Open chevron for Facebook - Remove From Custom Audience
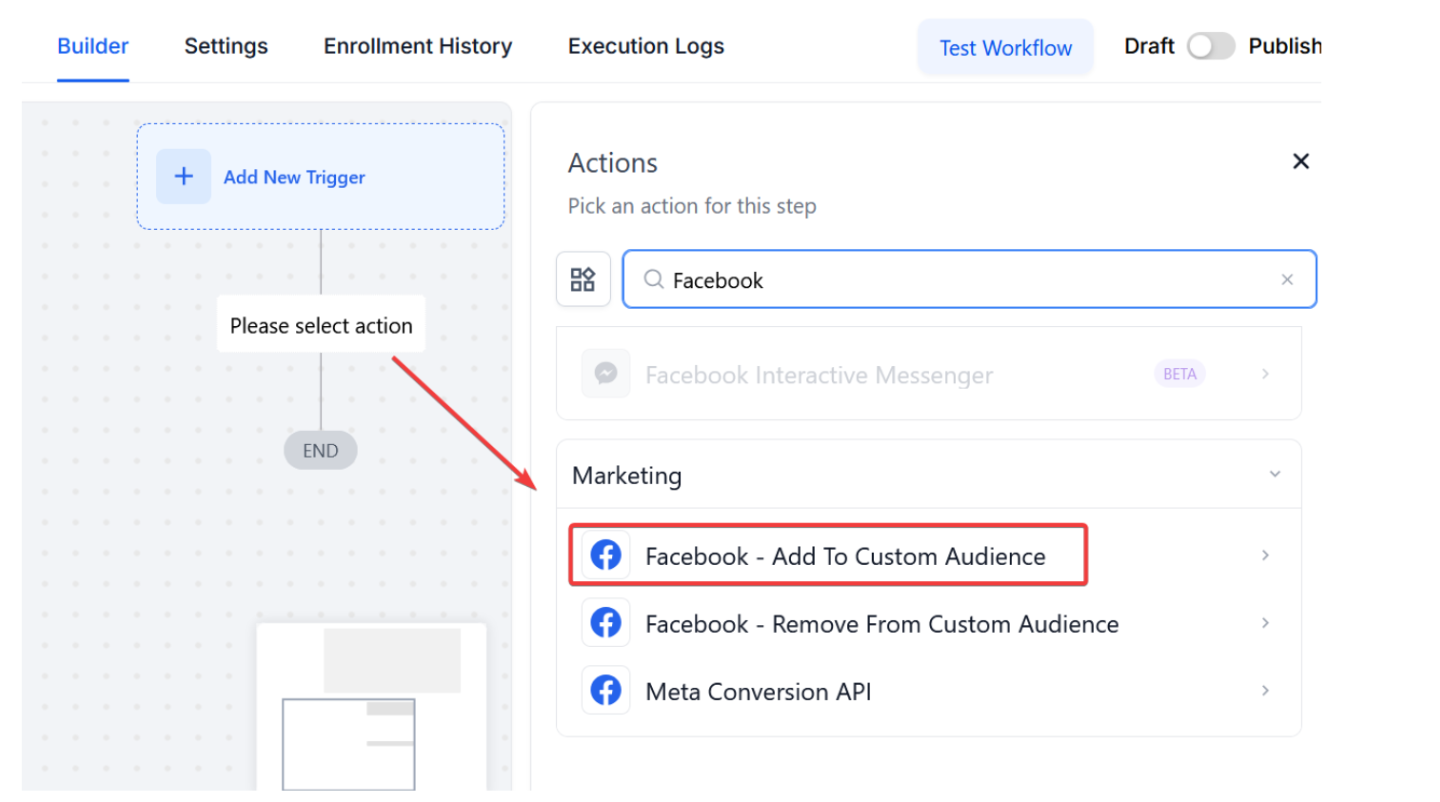This screenshot has height=802, width=1440. click(x=1265, y=623)
